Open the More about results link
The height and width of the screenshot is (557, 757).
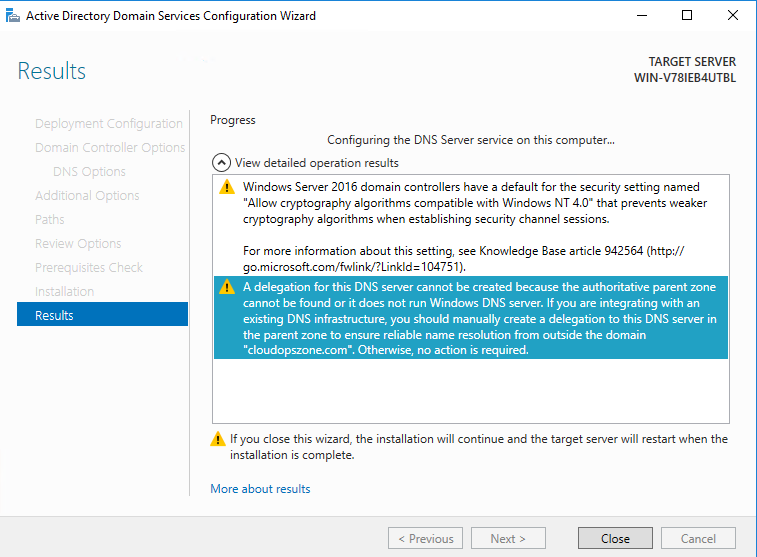(260, 488)
